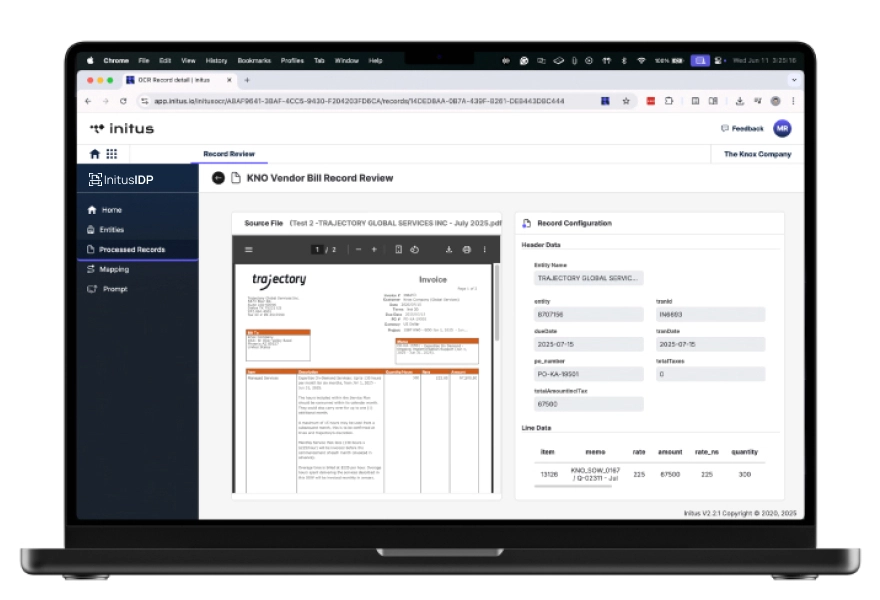Click the home icon in the top bar
The height and width of the screenshot is (600, 880).
[x=95, y=154]
